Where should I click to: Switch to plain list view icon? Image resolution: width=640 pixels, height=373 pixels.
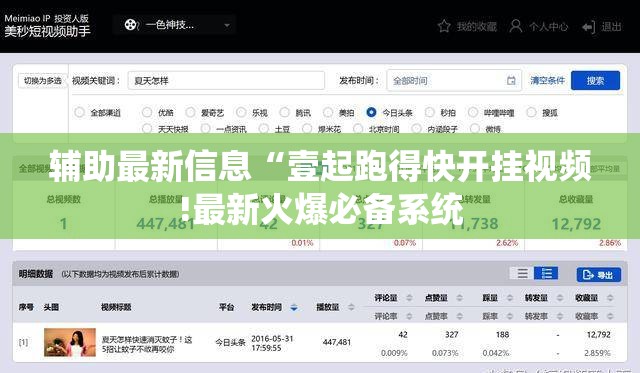point(522,273)
